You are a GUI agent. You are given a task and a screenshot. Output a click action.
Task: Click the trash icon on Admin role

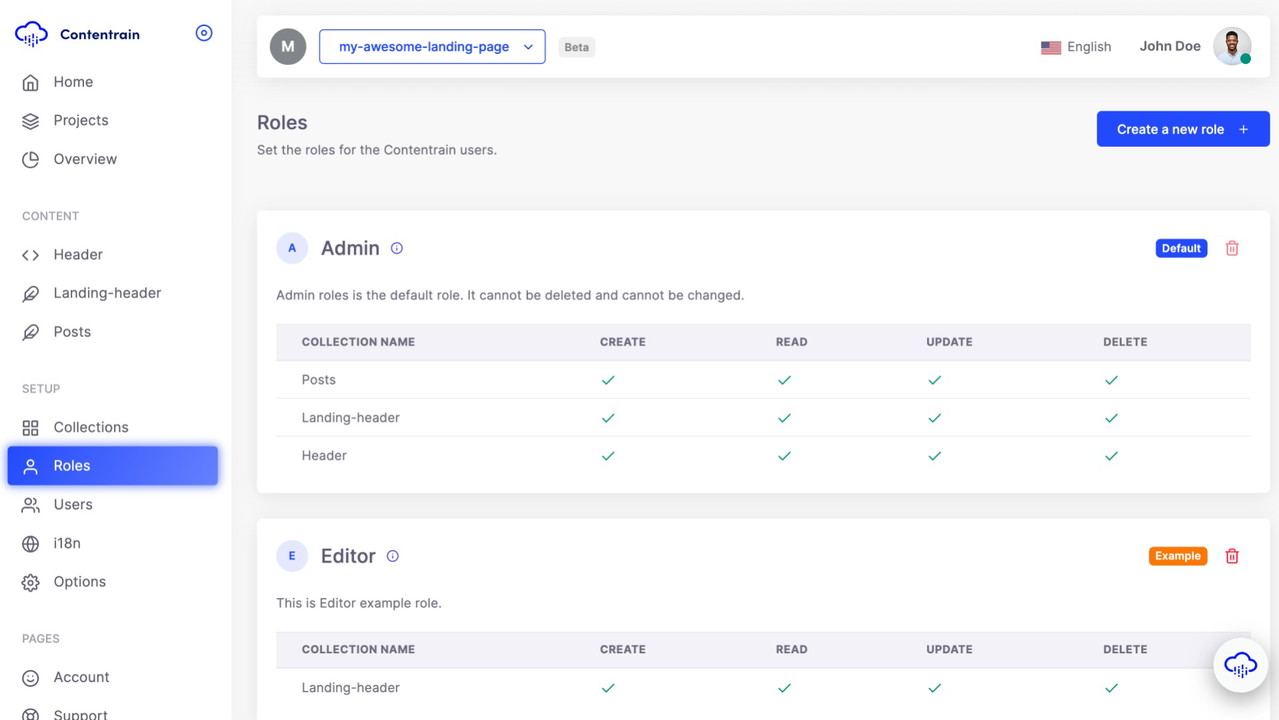pyautogui.click(x=1232, y=248)
